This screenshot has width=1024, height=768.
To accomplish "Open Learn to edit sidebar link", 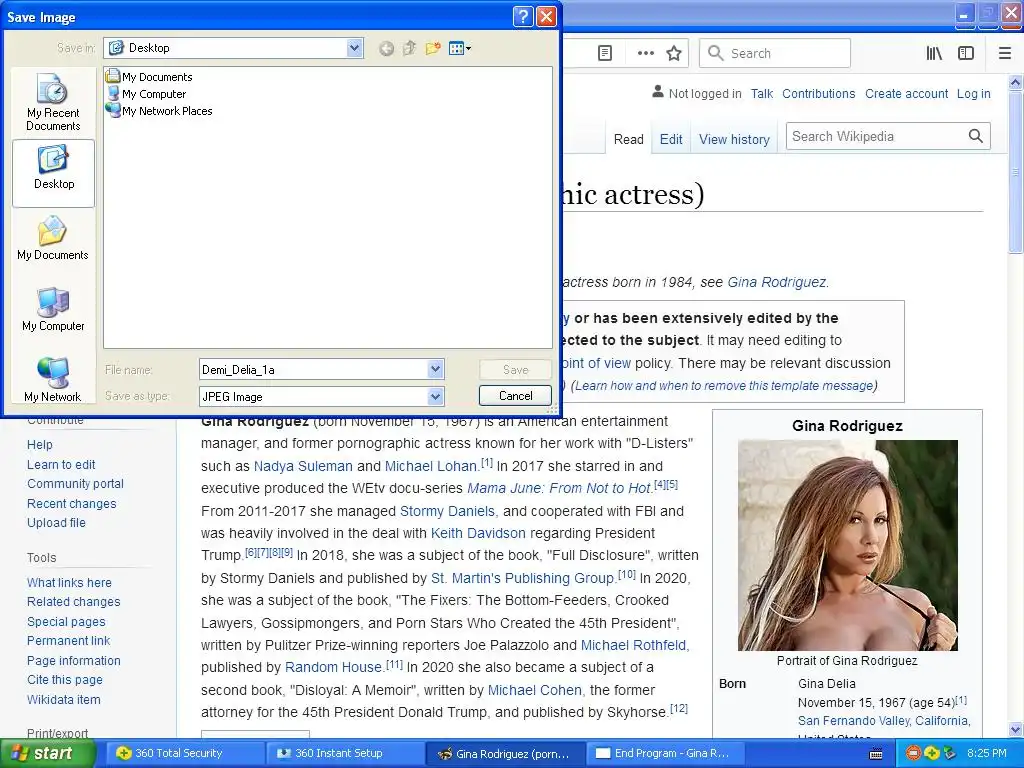I will (61, 464).
